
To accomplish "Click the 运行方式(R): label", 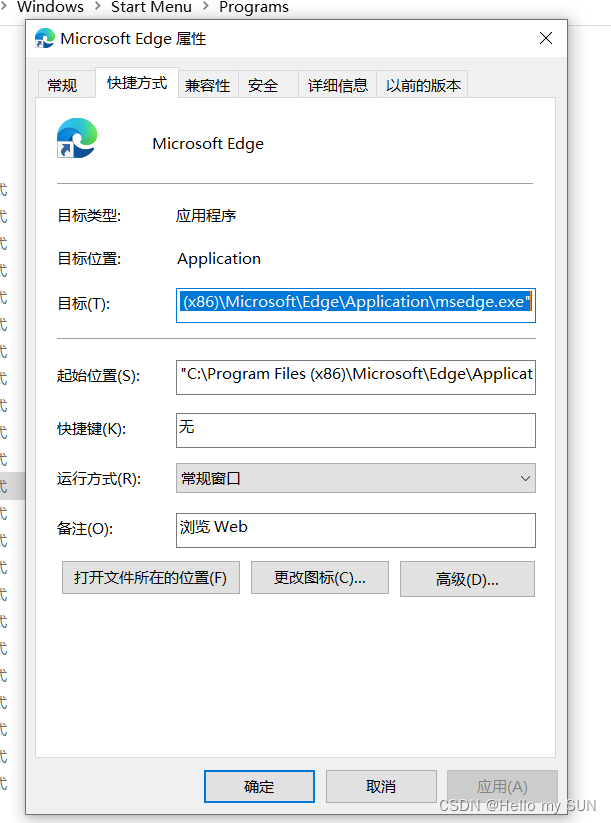I will 99,479.
